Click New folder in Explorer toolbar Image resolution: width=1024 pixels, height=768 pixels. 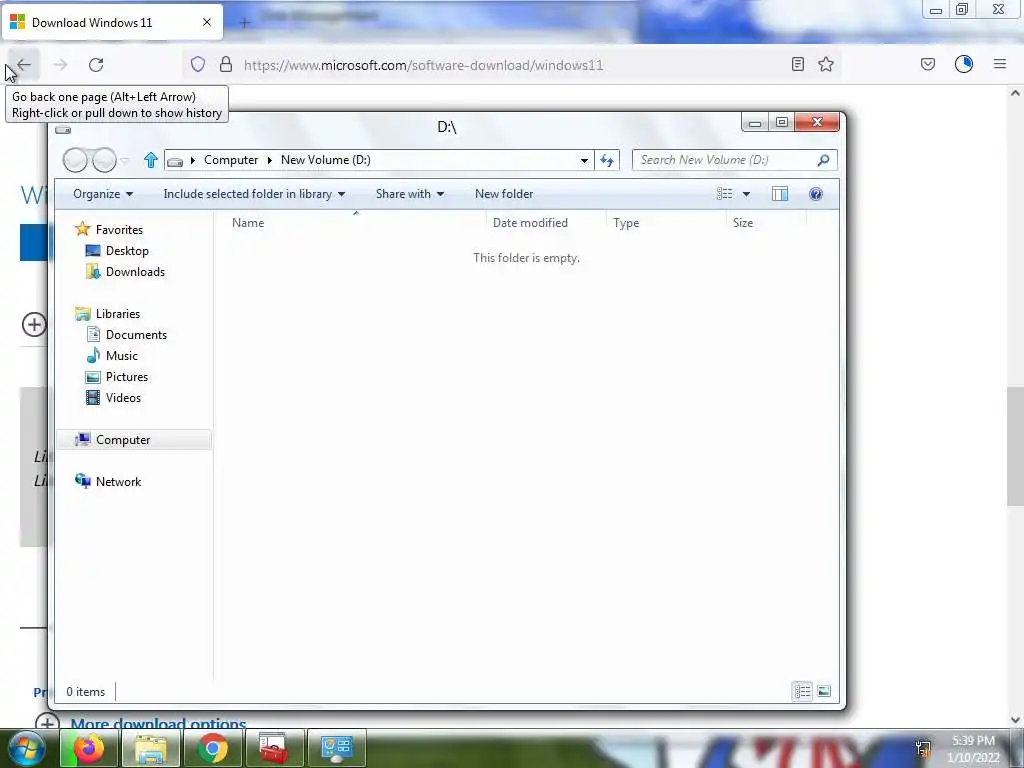[504, 194]
